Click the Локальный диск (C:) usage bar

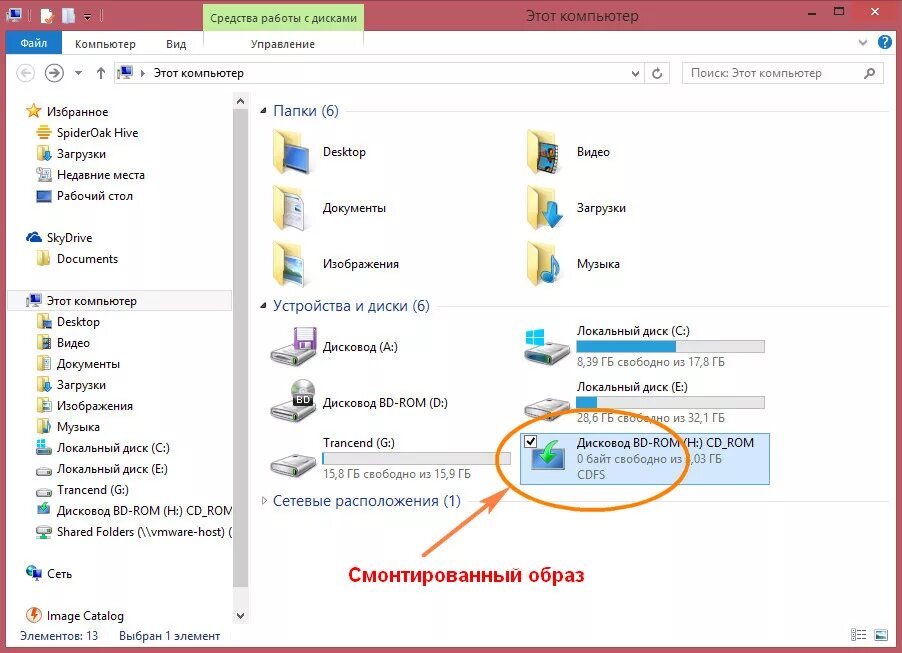coord(670,346)
